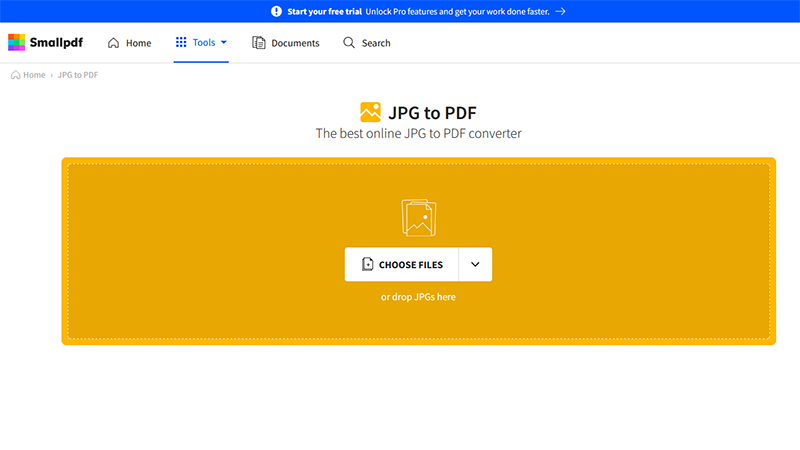Viewport: 800px width, 450px height.
Task: Click the house icon in the navigation bar
Action: [x=113, y=43]
